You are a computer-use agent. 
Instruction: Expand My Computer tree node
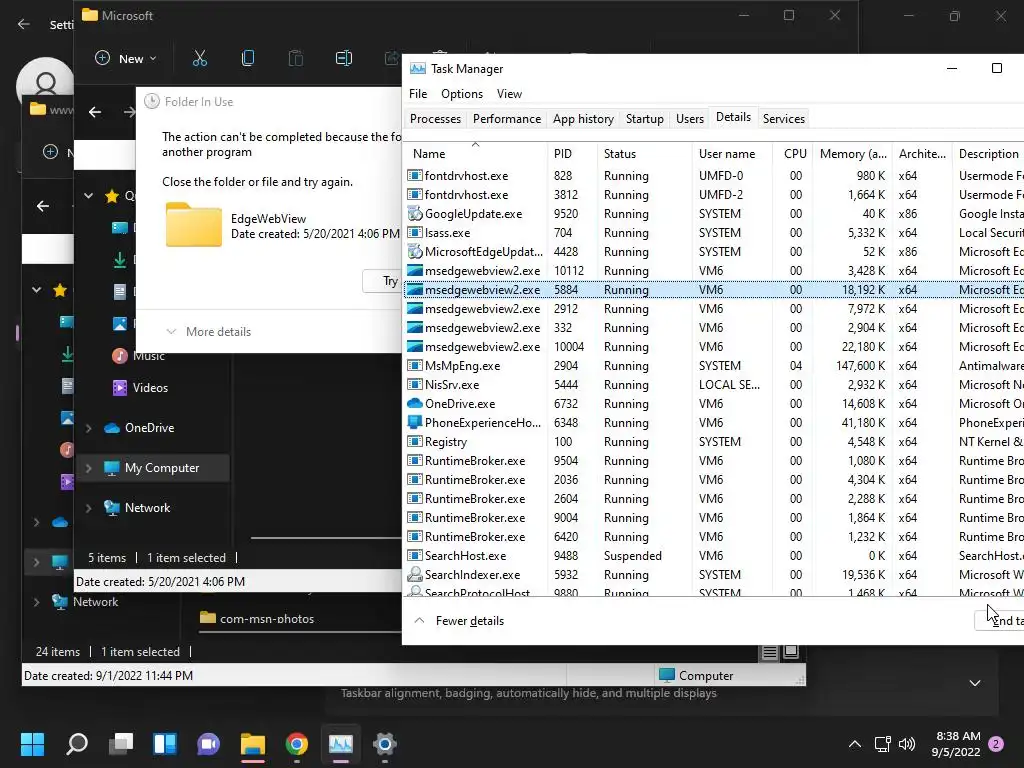[x=89, y=468]
